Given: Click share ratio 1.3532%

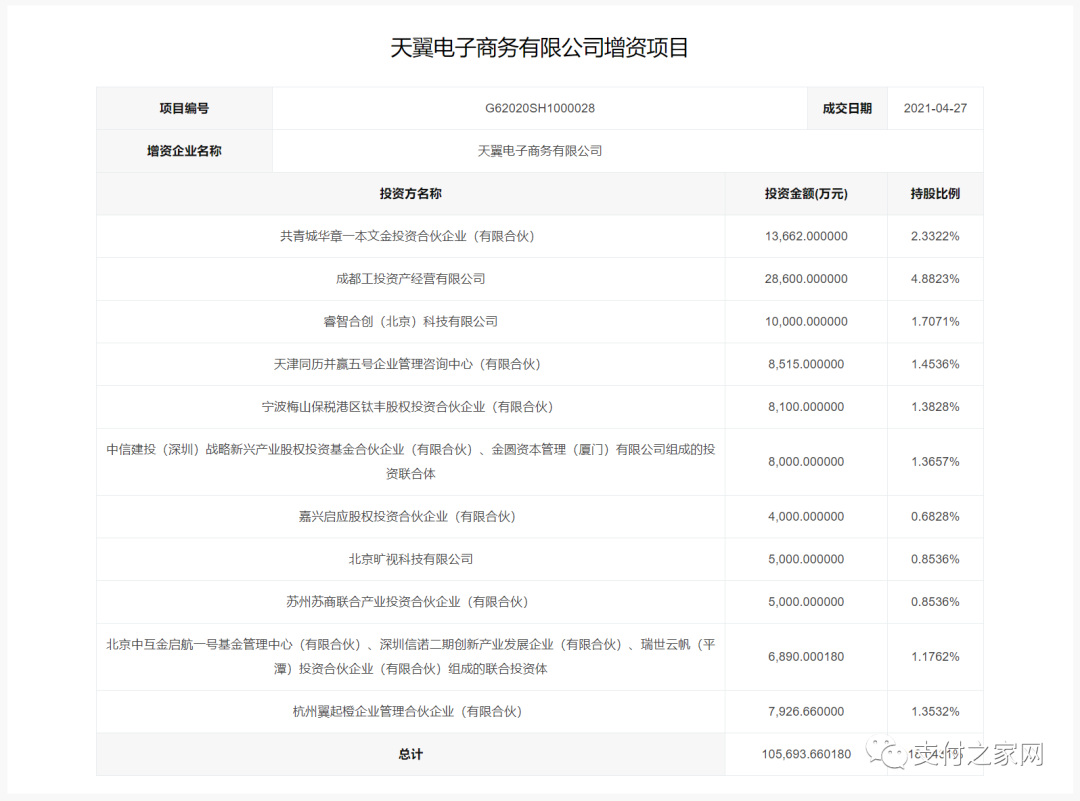Looking at the screenshot, I should click(935, 711).
